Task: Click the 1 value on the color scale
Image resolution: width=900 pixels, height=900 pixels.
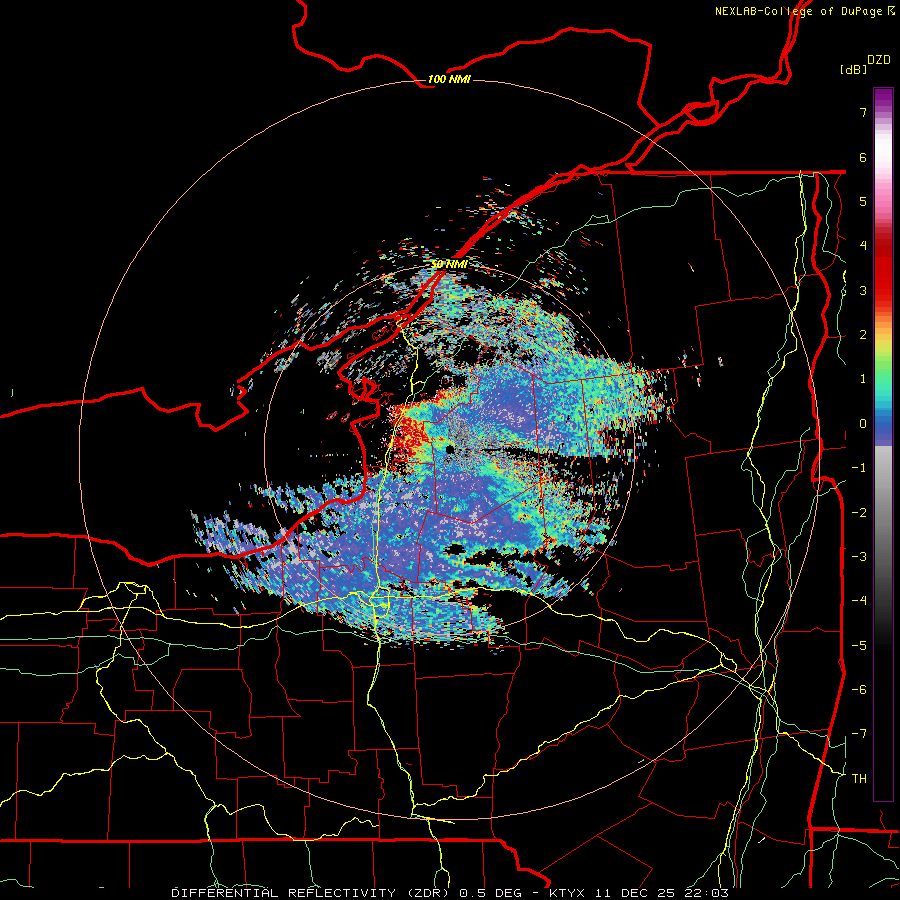Action: pos(863,379)
